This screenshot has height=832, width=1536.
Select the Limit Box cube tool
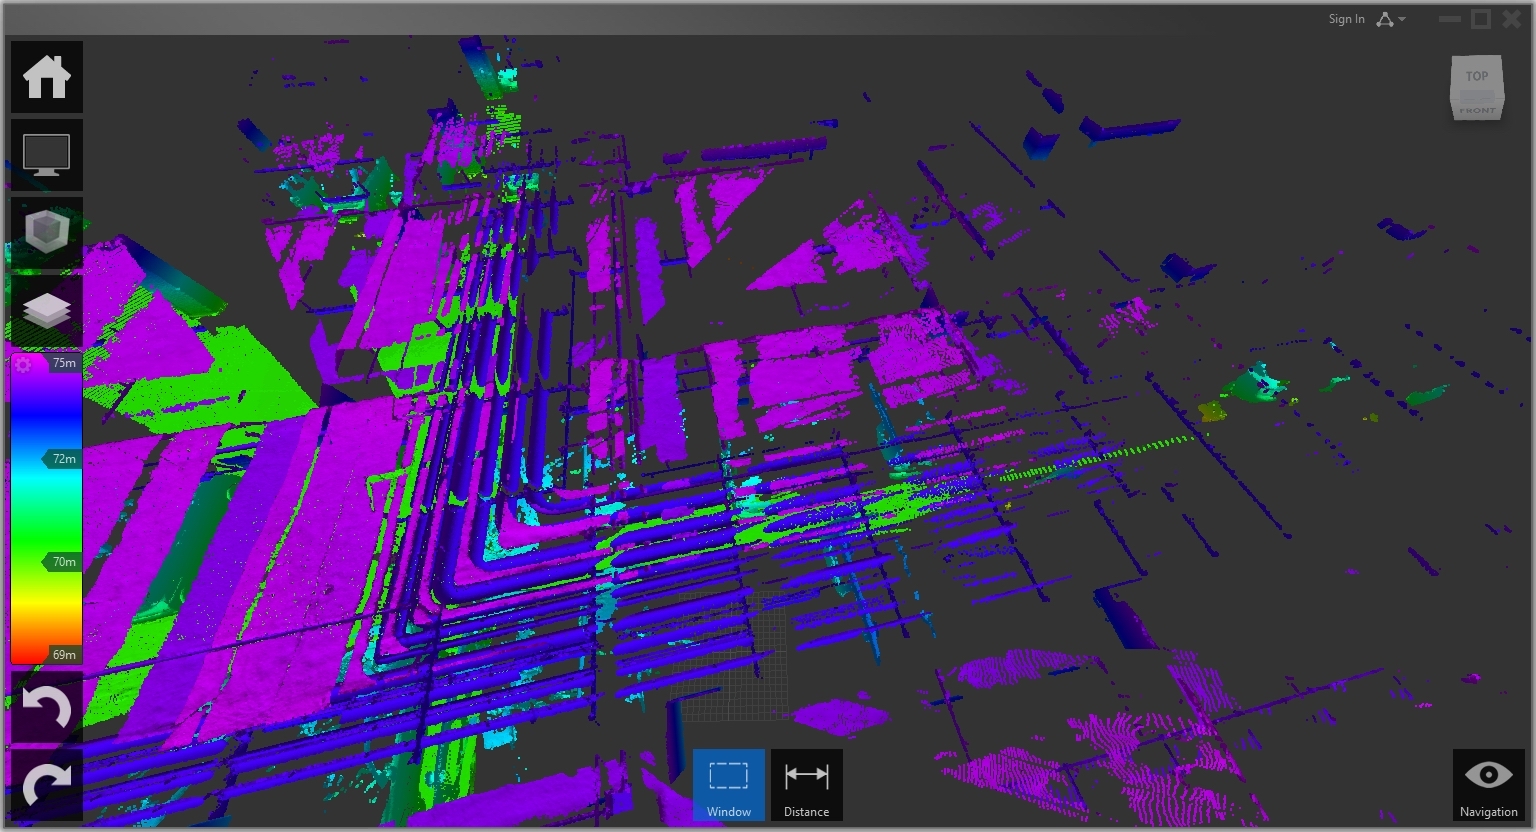pyautogui.click(x=47, y=232)
